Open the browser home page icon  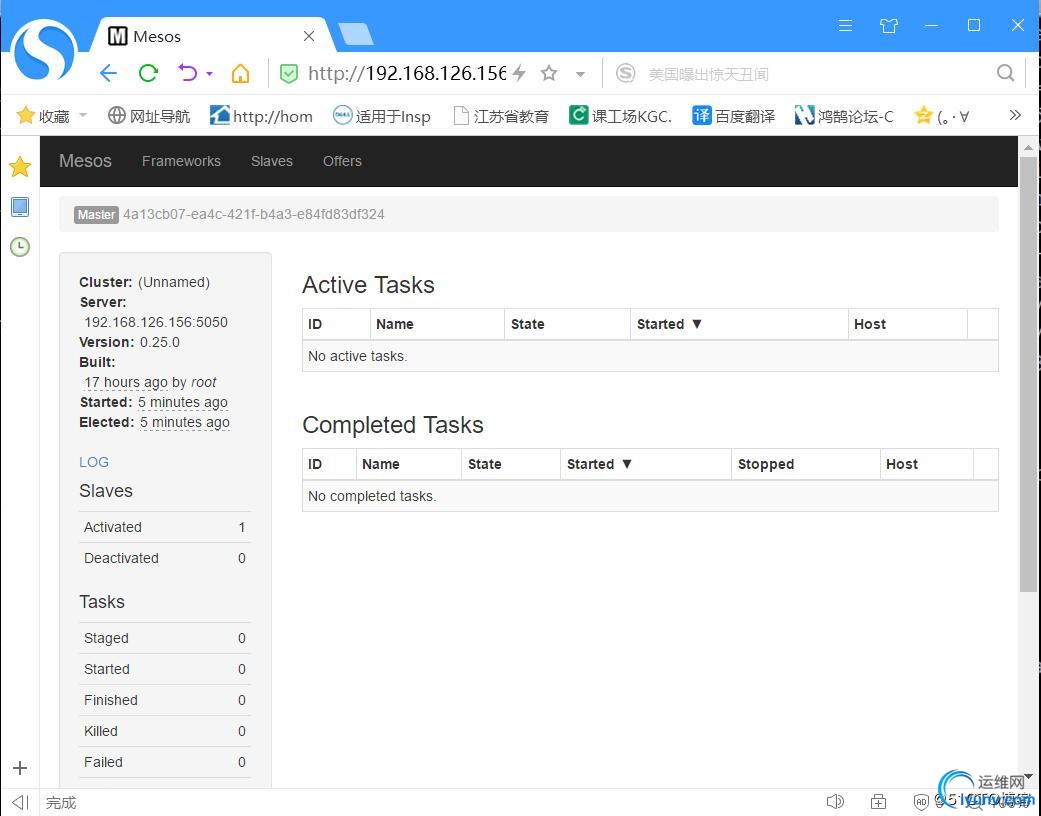240,73
